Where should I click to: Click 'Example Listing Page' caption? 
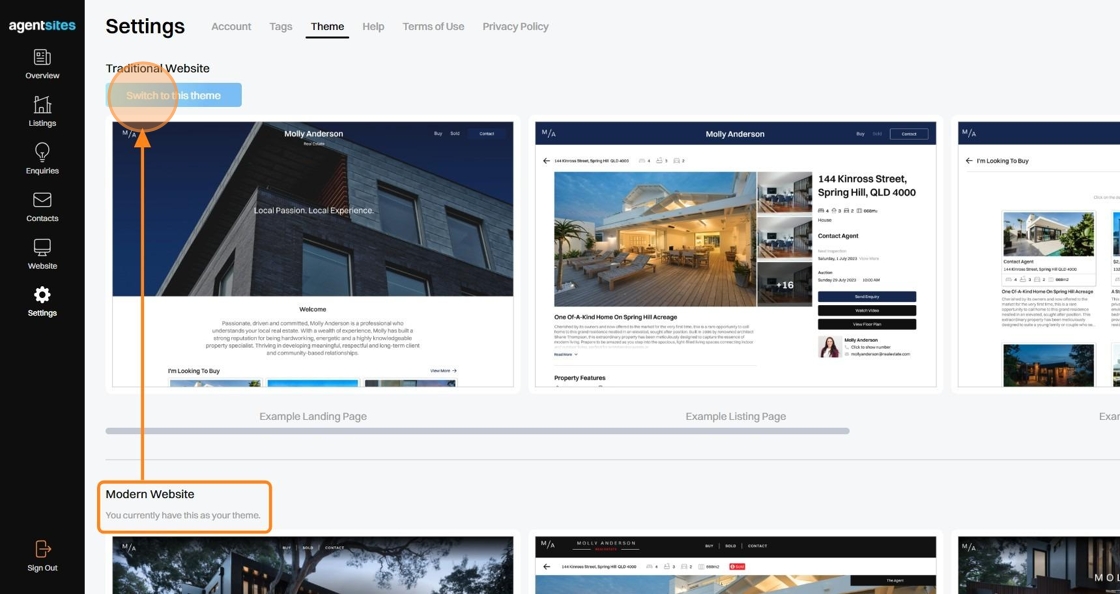click(736, 416)
